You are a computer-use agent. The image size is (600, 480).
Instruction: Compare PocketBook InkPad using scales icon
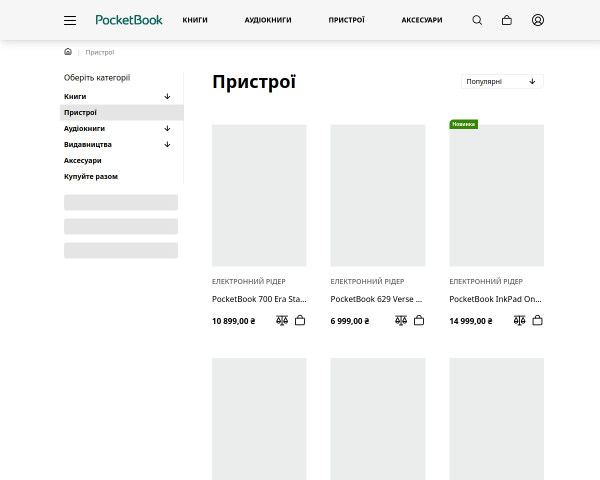[x=520, y=320]
